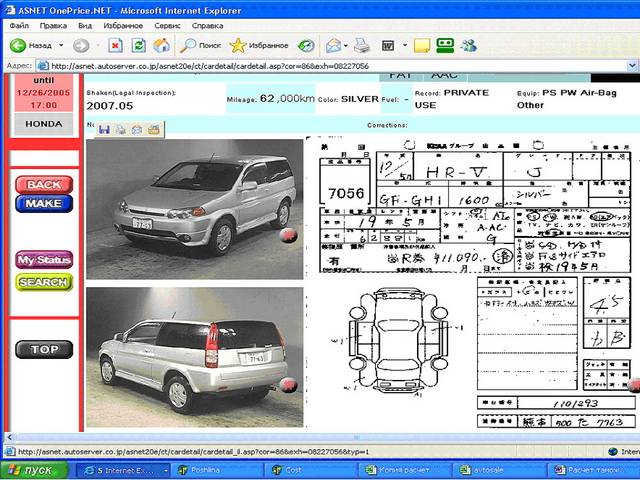Refresh the page with green arrows icon
The width and height of the screenshot is (640, 480).
point(139,45)
